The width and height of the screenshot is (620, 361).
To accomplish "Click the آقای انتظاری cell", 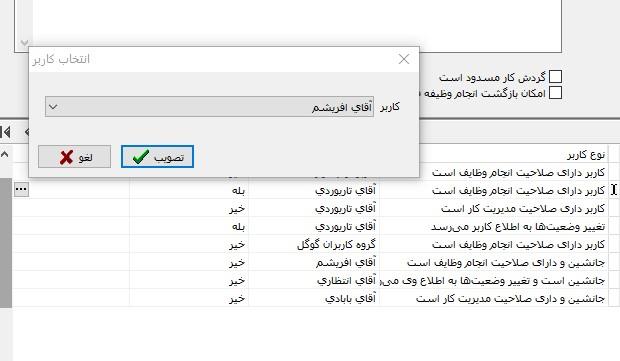I will pyautogui.click(x=346, y=280).
